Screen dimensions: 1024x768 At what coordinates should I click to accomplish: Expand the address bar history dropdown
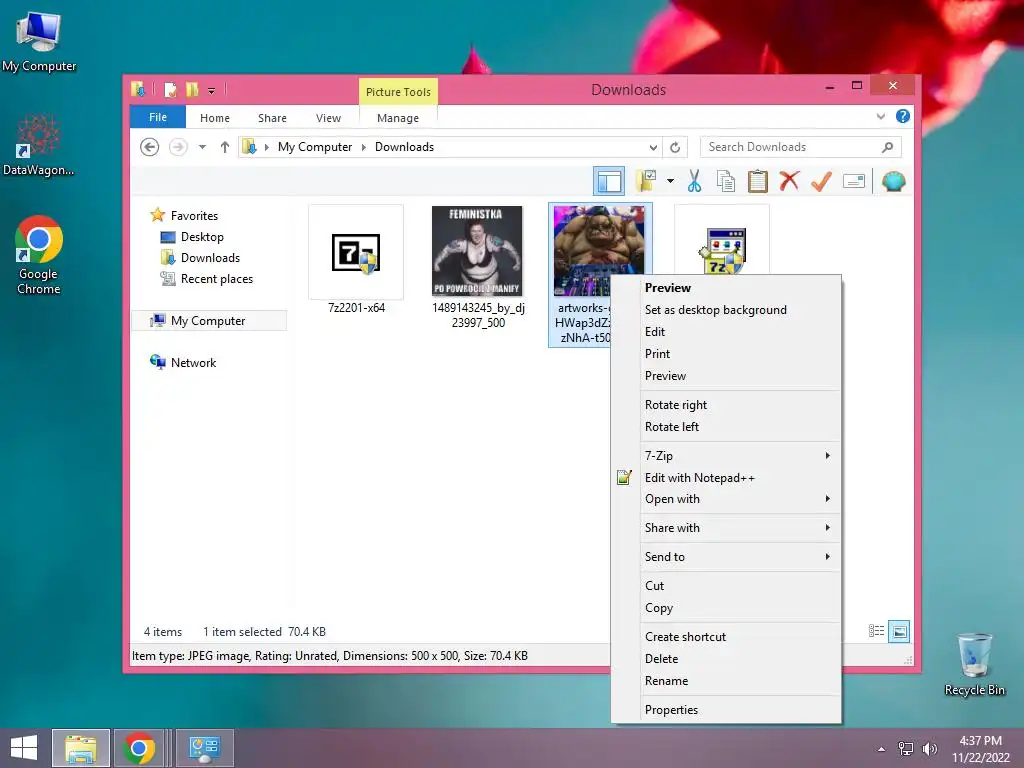(653, 147)
